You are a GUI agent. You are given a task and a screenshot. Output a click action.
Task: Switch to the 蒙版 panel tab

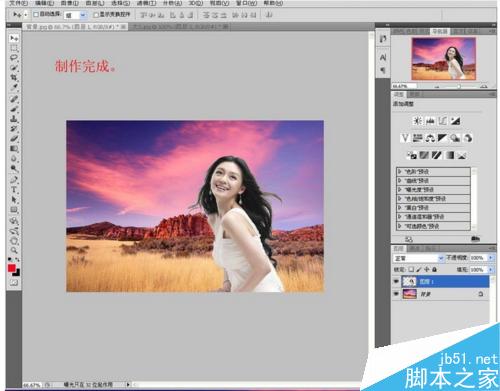coord(414,95)
